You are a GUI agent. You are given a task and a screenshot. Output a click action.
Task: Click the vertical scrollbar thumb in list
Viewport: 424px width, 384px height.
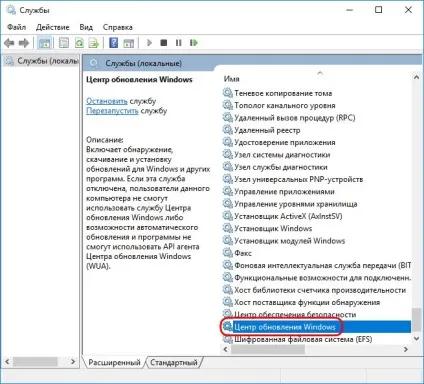416,320
